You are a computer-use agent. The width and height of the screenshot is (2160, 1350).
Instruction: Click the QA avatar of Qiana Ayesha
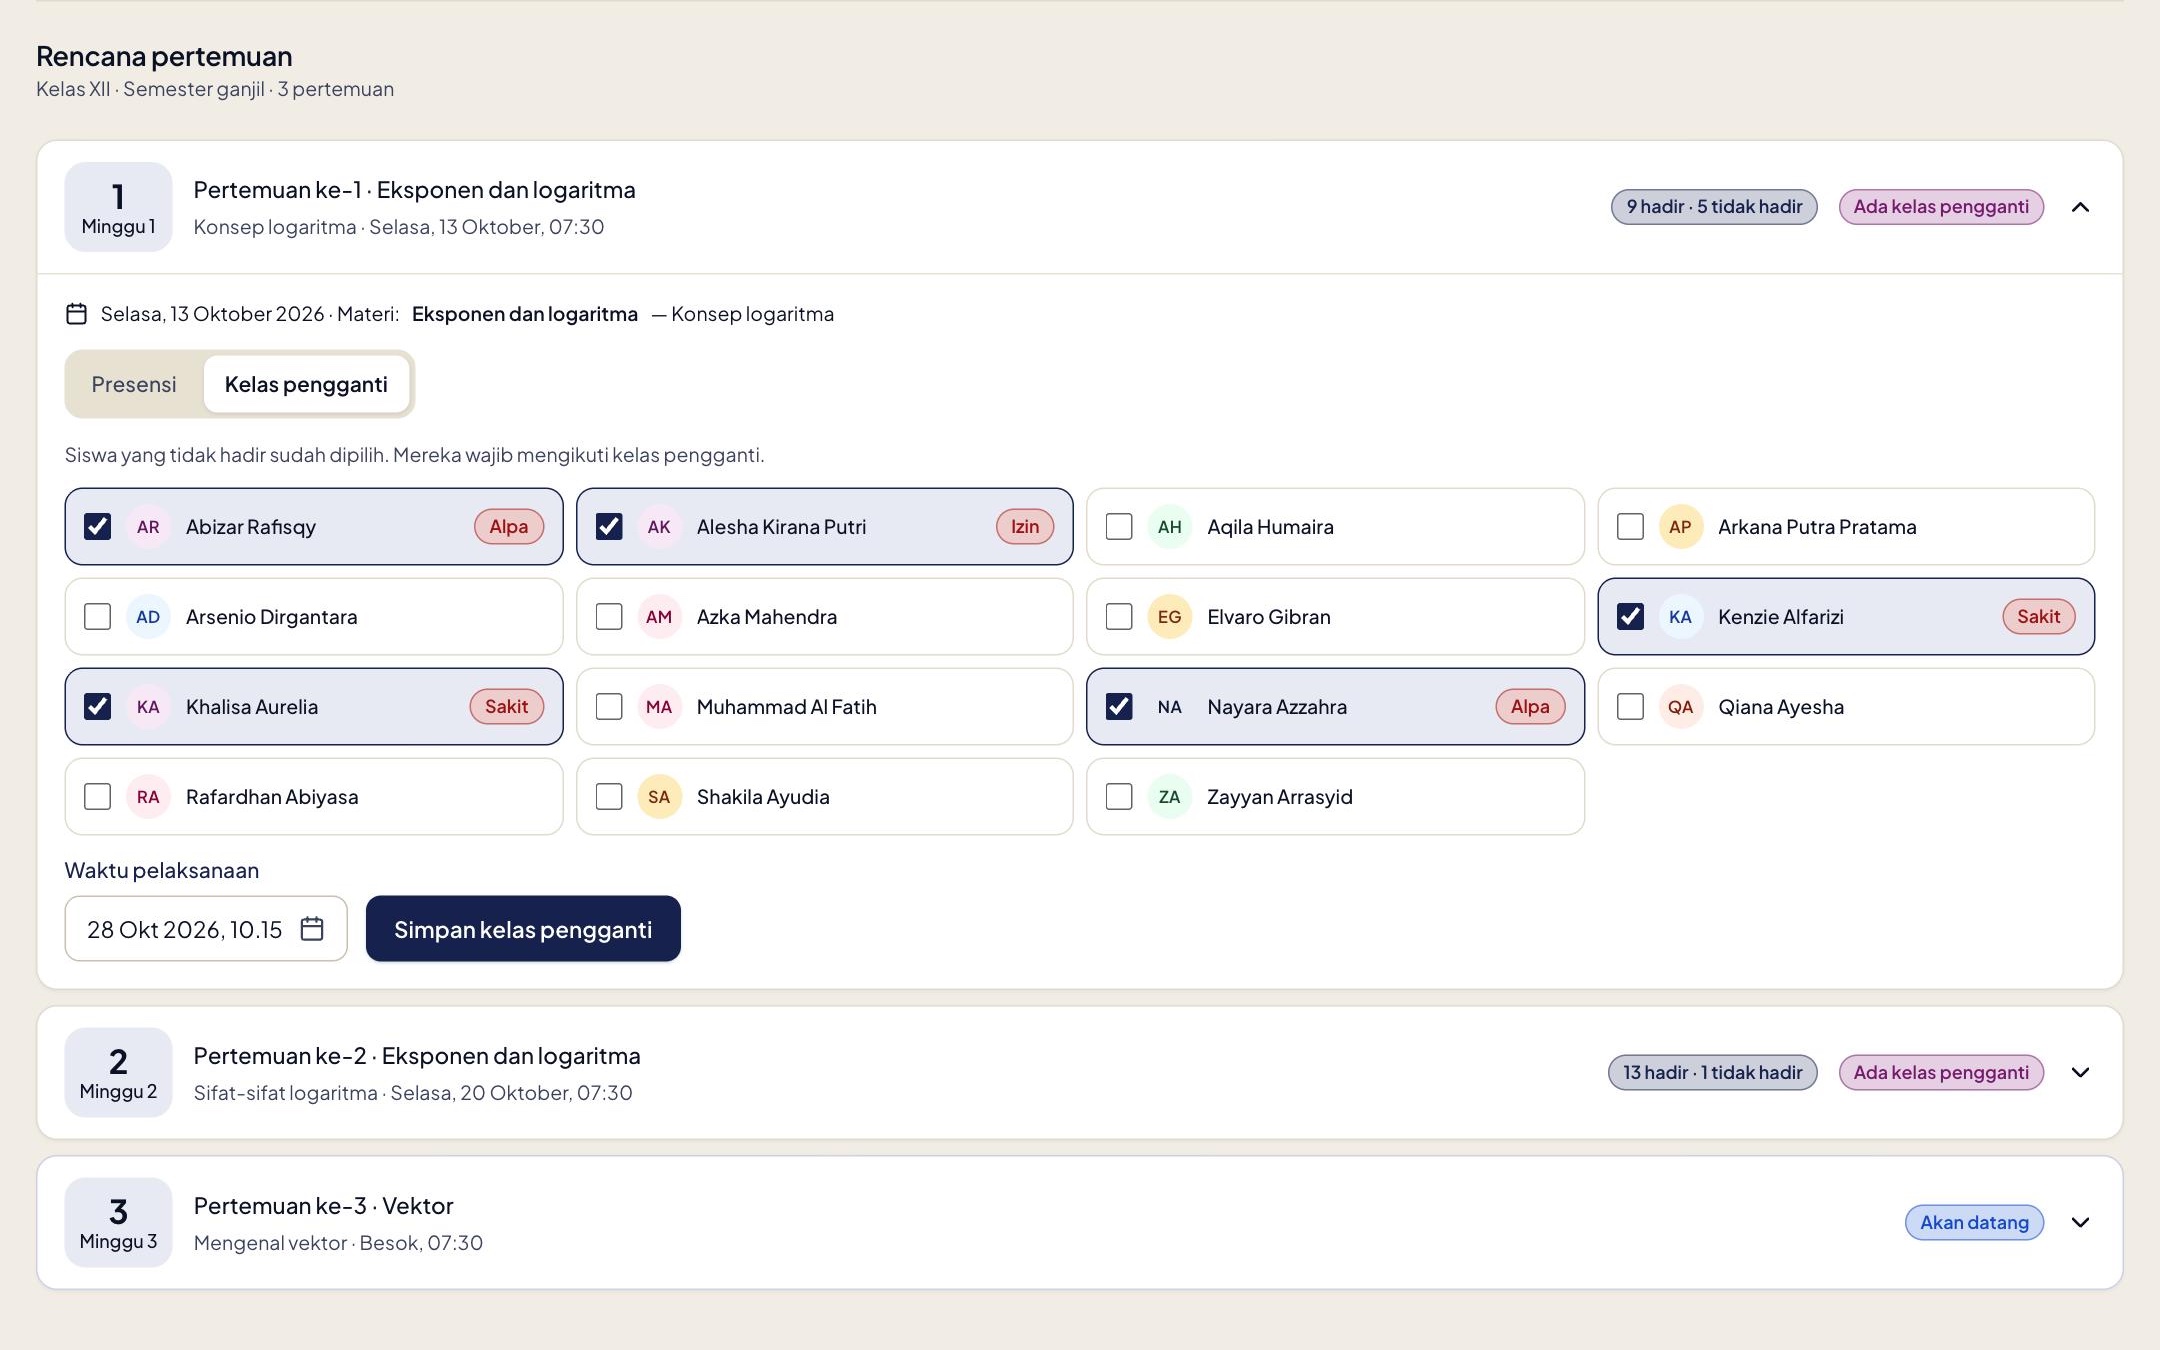tap(1680, 707)
